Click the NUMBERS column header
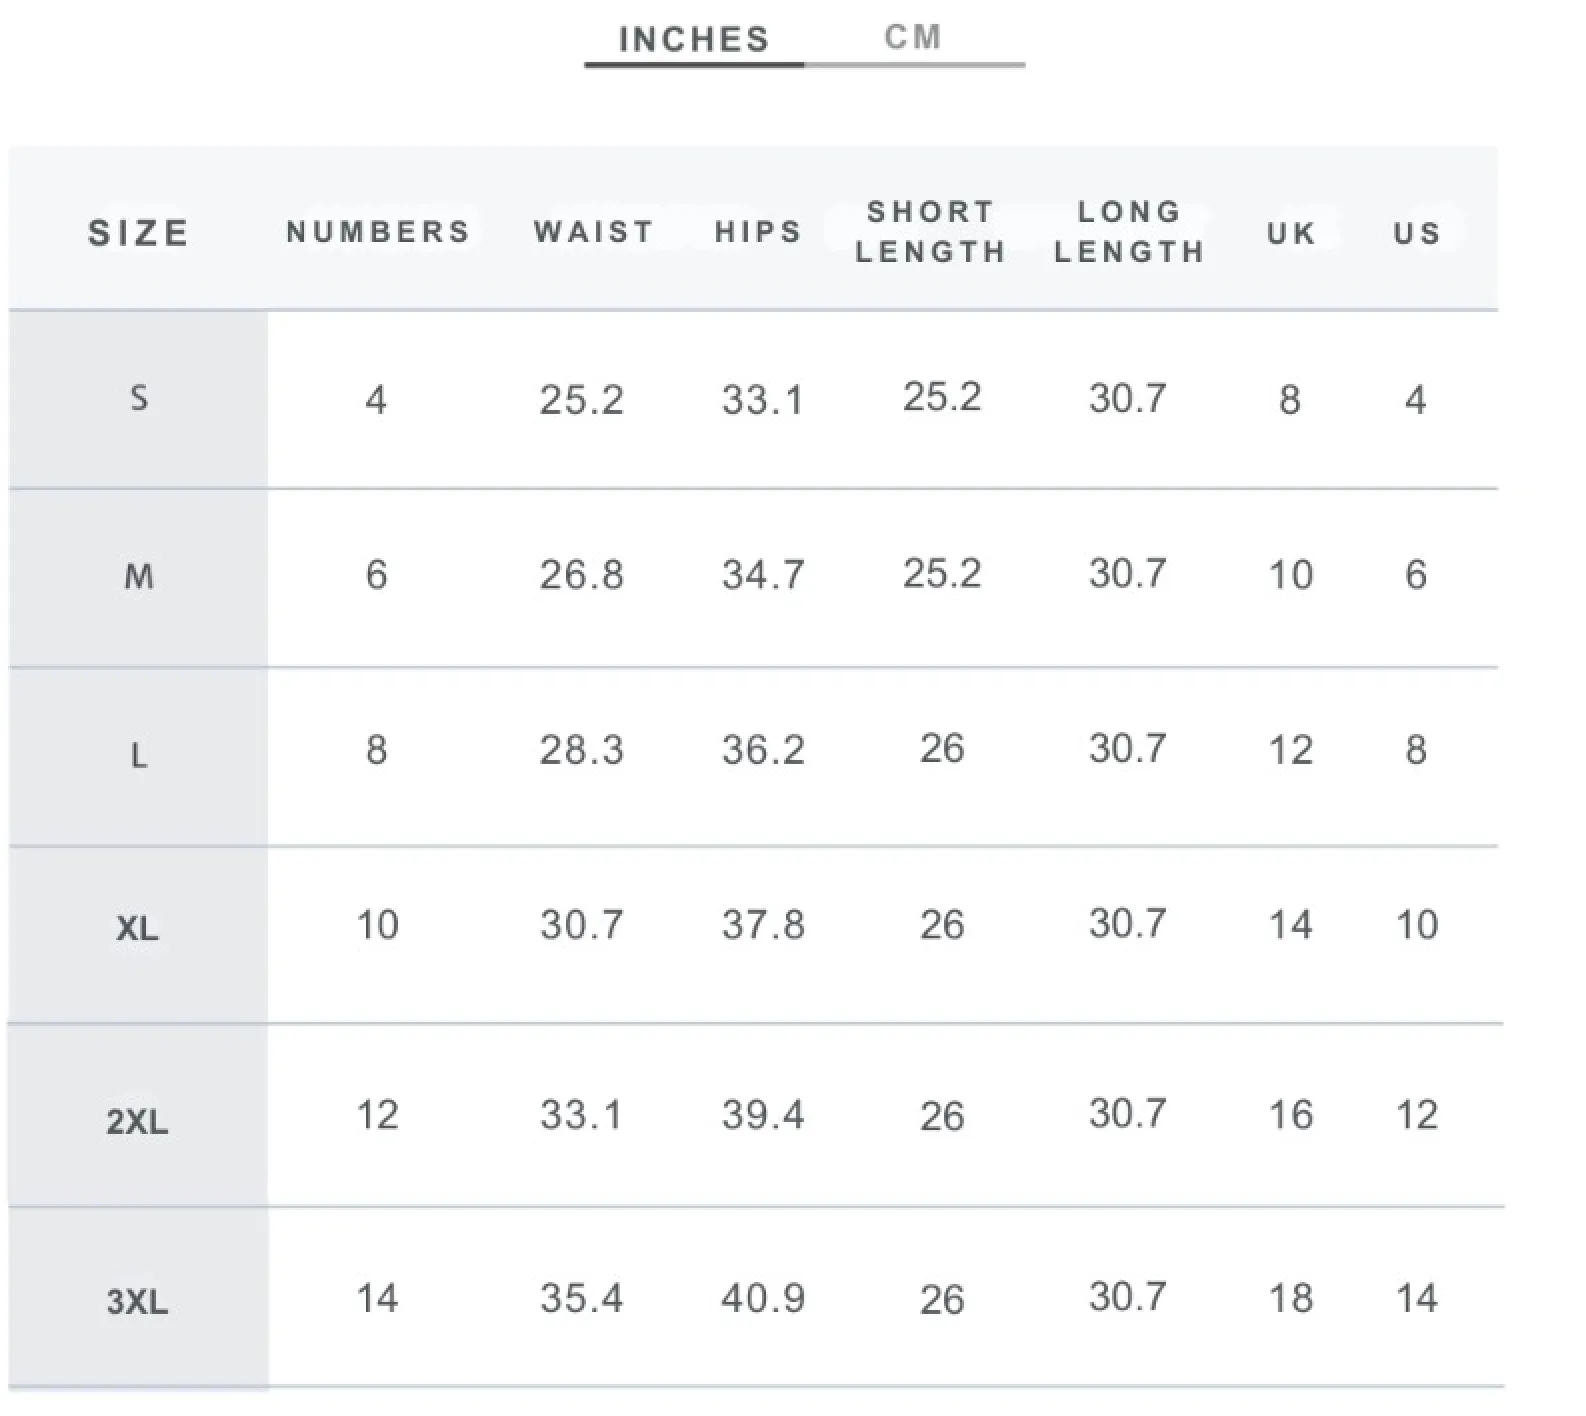 378,232
